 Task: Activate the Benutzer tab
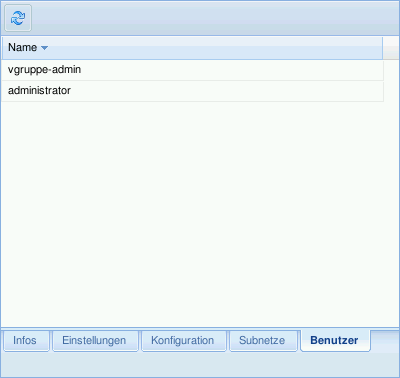pyautogui.click(x=335, y=341)
